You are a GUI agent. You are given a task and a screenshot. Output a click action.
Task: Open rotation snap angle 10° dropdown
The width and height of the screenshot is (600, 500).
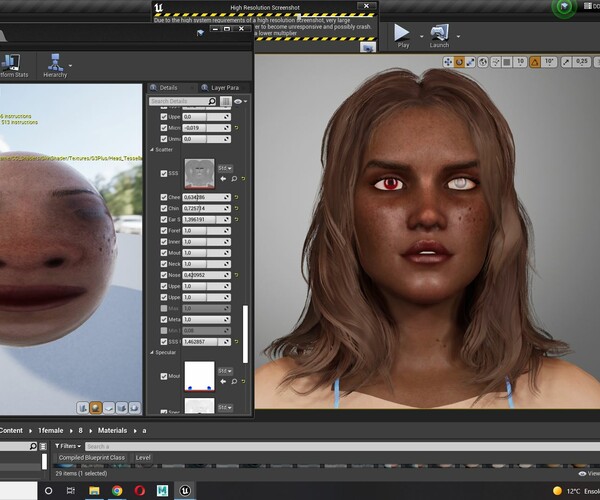tap(549, 62)
